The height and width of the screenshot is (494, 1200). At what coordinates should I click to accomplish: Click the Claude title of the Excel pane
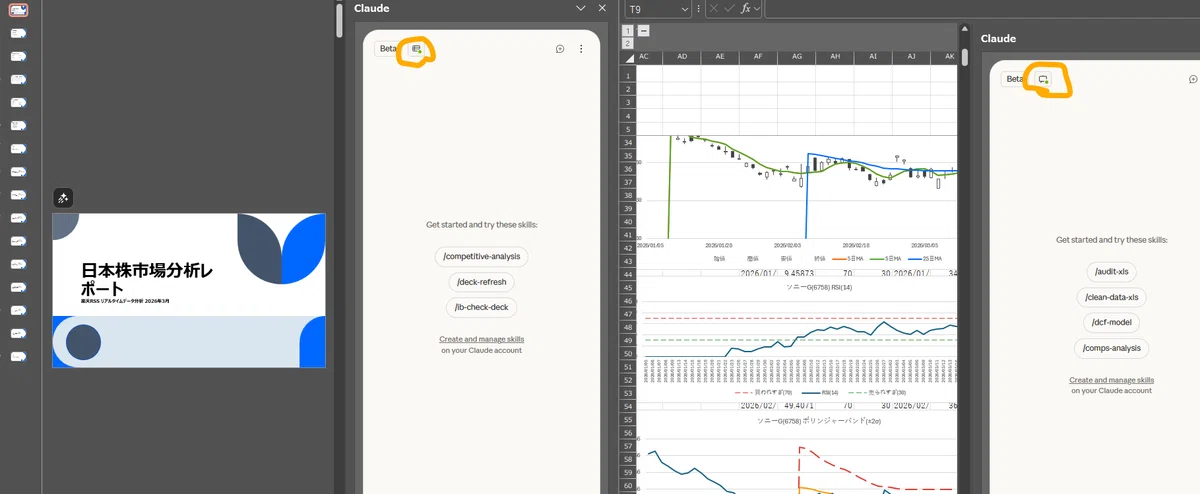coord(998,38)
